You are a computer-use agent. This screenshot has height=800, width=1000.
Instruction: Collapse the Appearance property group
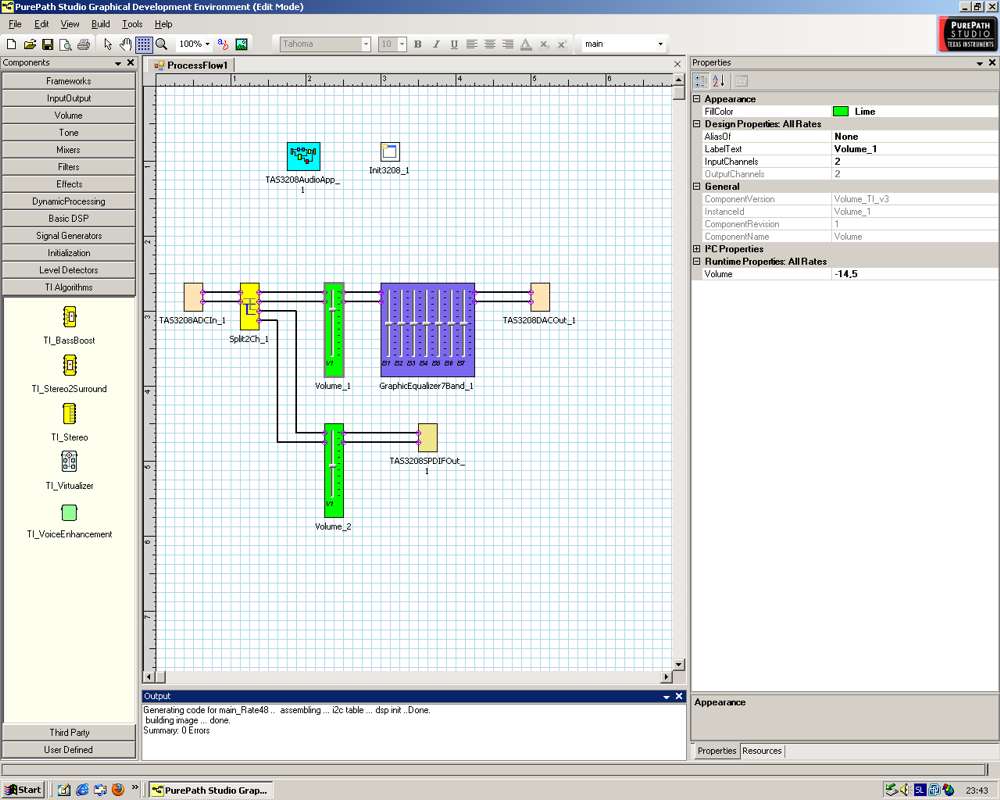[696, 99]
